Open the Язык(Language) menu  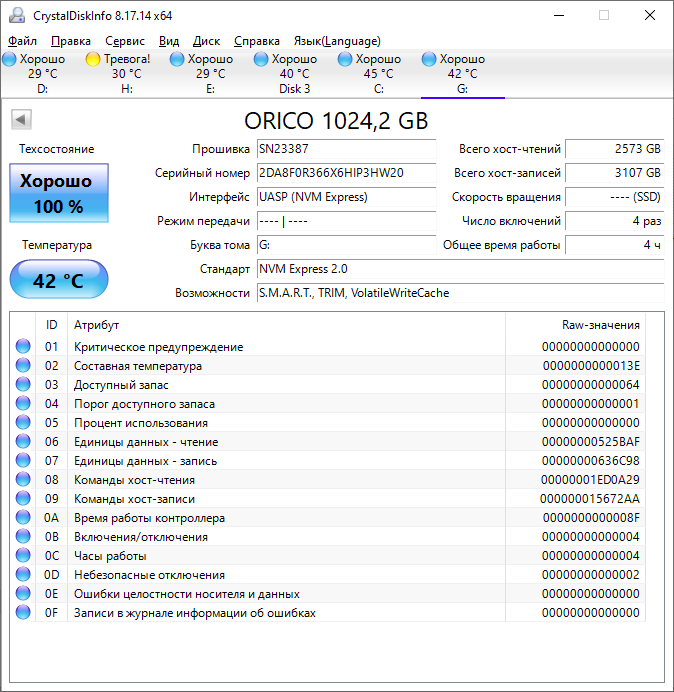[337, 41]
